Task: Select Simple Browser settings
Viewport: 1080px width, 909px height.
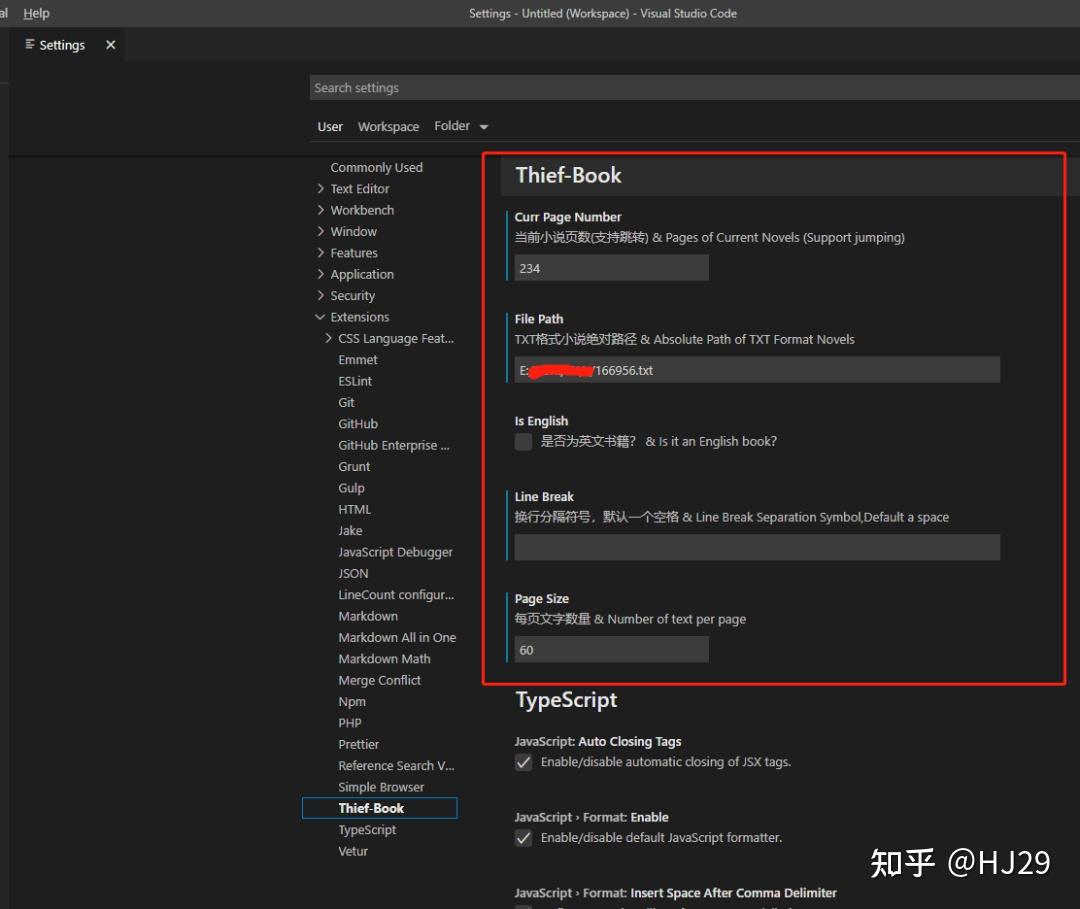Action: click(x=381, y=786)
